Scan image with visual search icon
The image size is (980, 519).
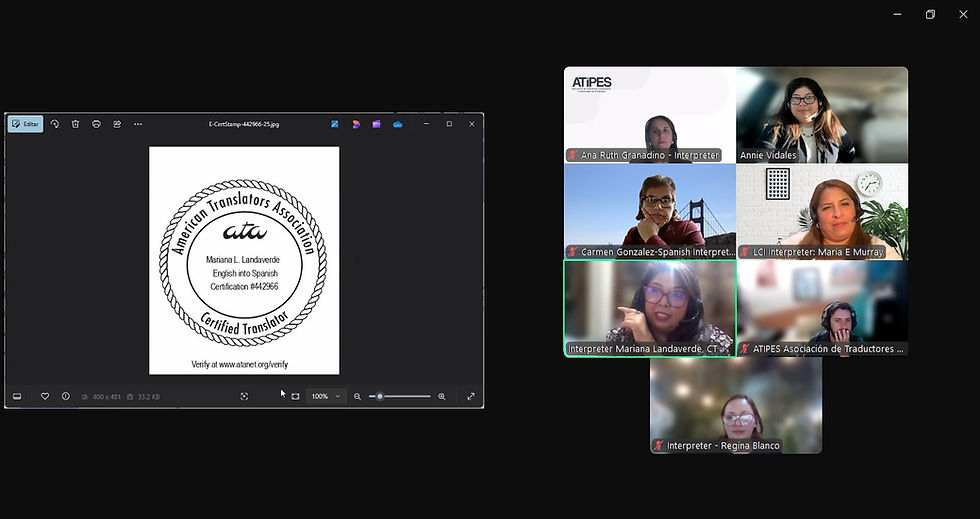[x=244, y=396]
